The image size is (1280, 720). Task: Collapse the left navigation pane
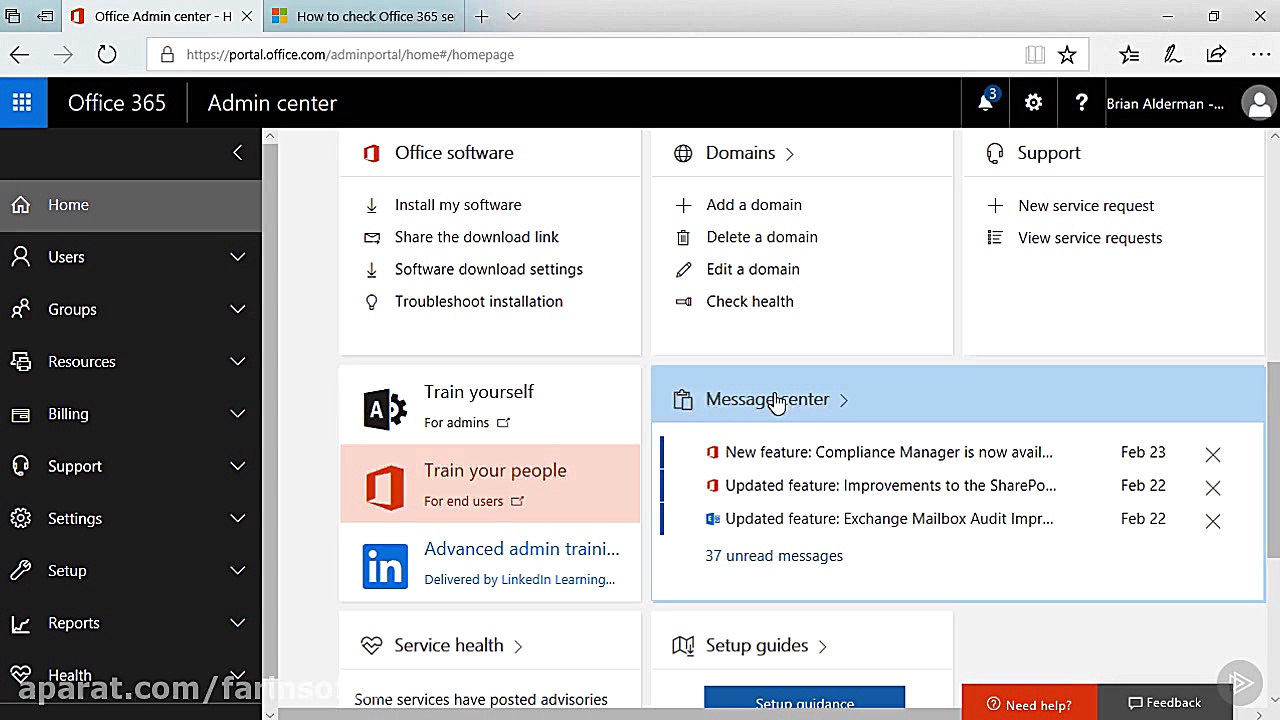click(237, 152)
